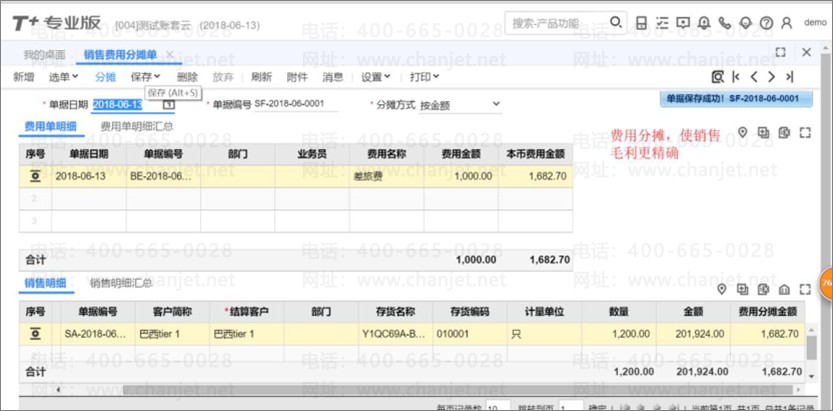Click the 附件 toolbar button
The height and width of the screenshot is (411, 833).
pyautogui.click(x=297, y=77)
